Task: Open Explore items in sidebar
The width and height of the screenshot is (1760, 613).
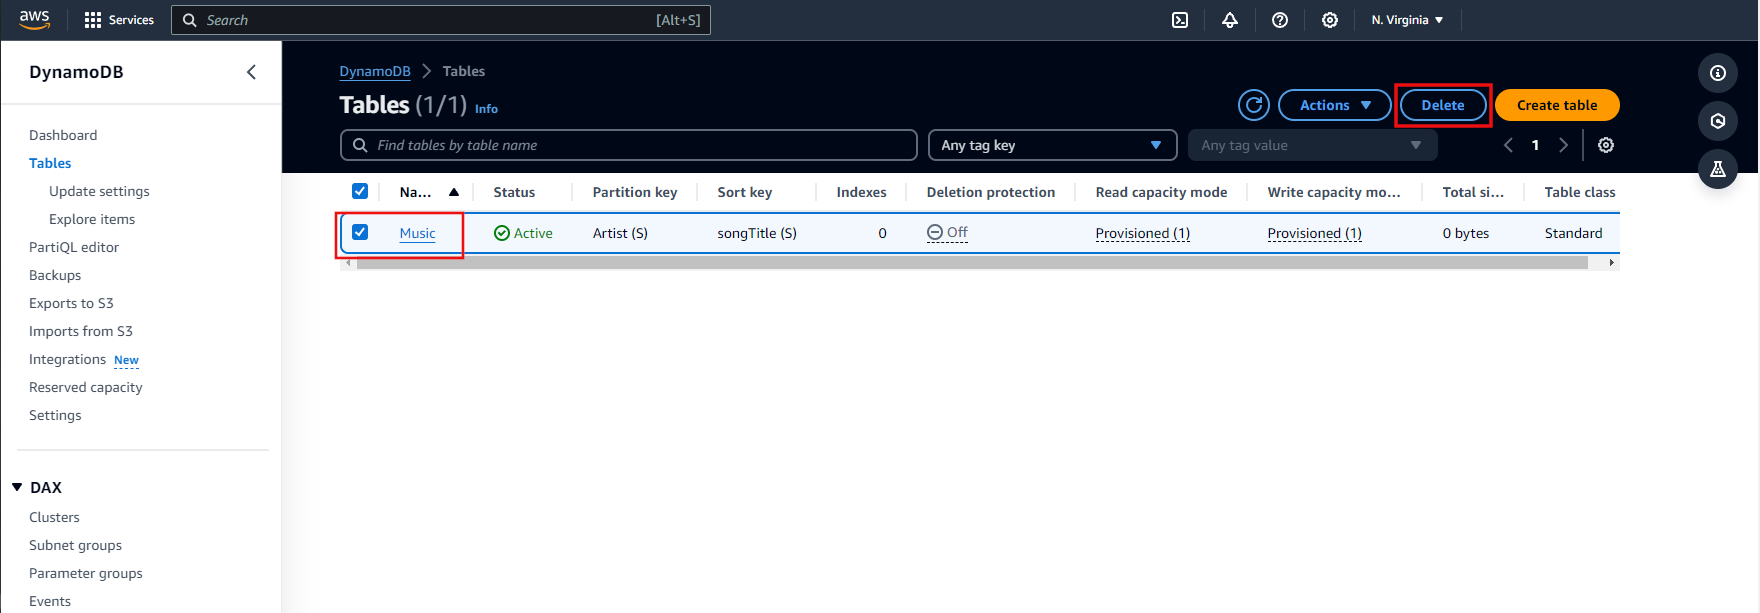Action: pos(92,219)
